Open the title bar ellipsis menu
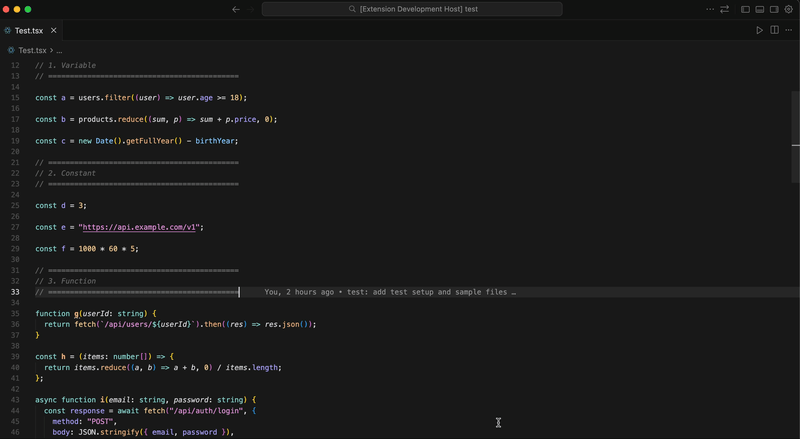Viewport: 800px width, 439px height. coord(710,9)
